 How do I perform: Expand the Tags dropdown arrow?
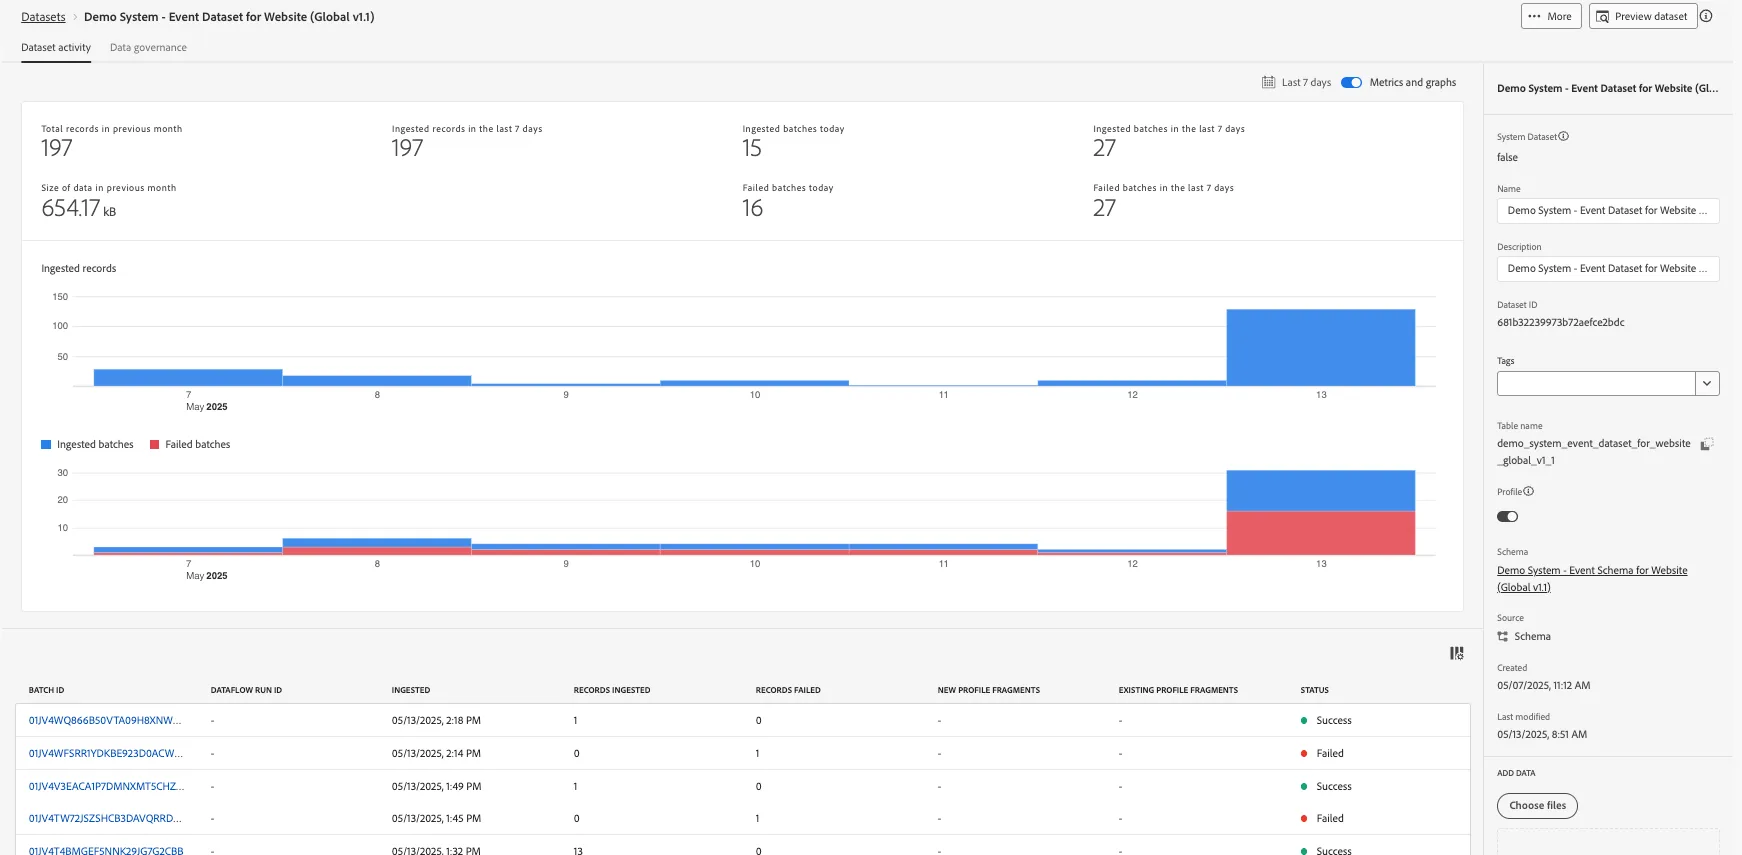click(1707, 383)
